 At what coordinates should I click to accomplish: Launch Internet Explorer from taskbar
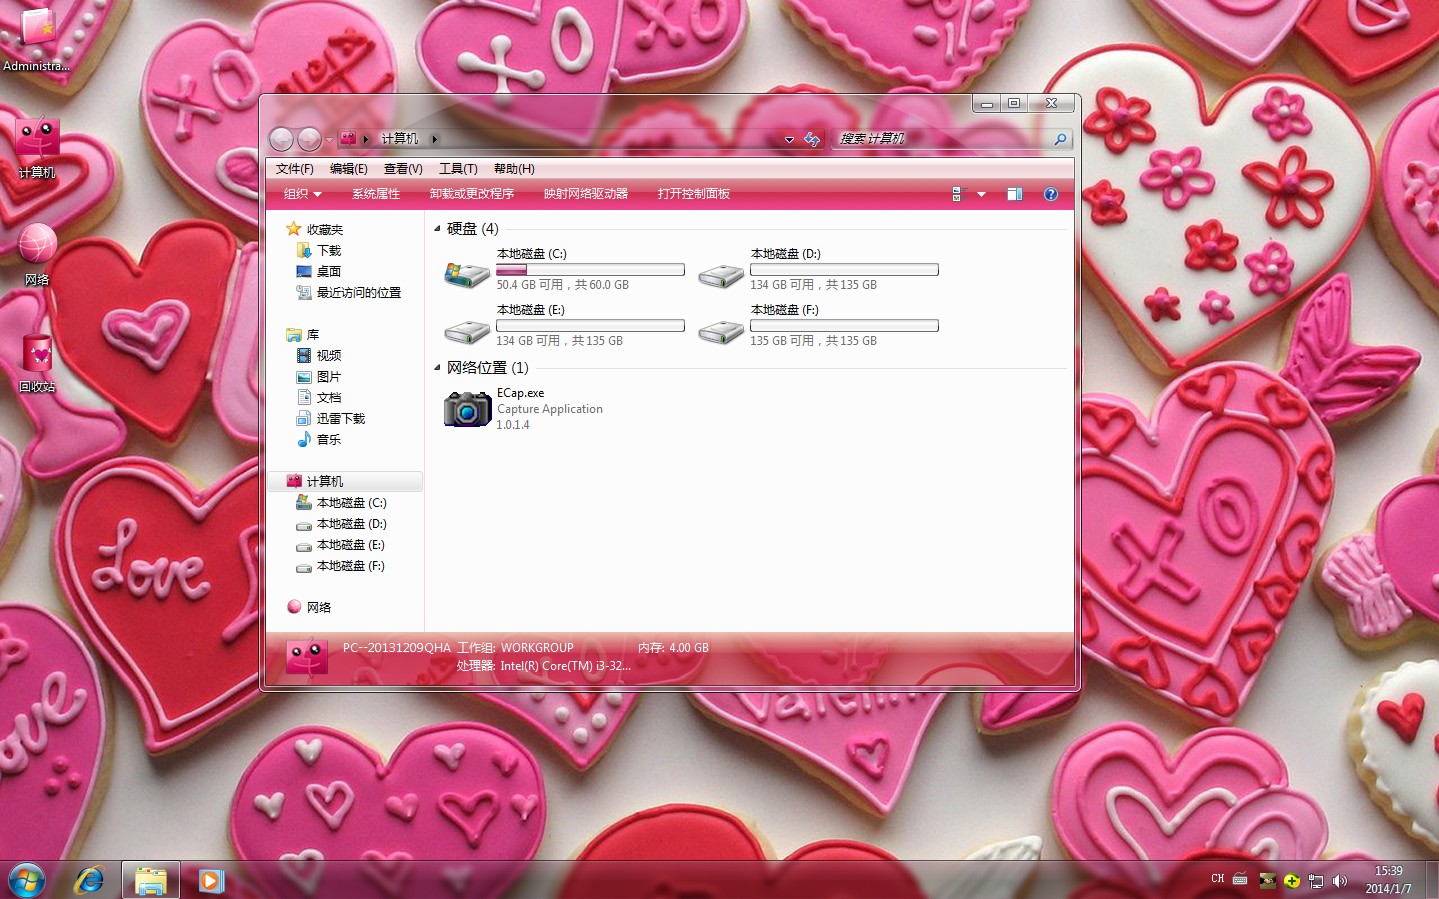point(90,880)
